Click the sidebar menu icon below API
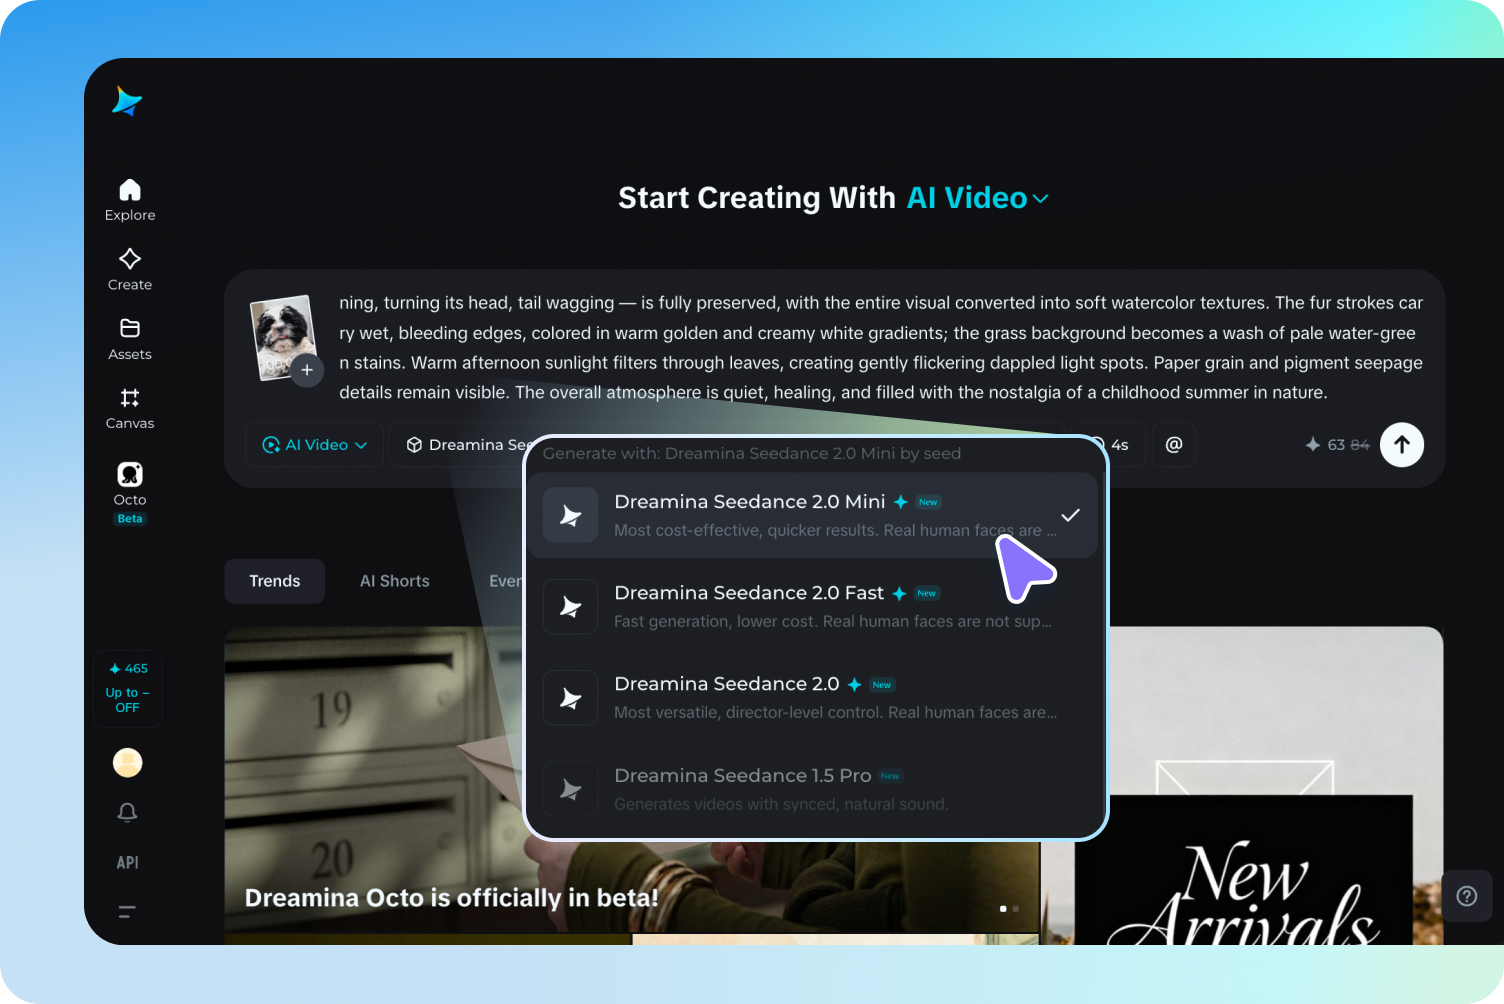1504x1004 pixels. (x=127, y=911)
